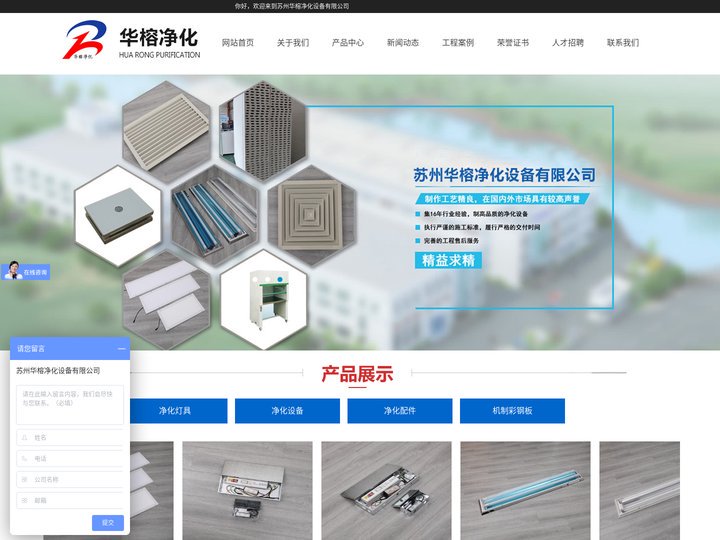The height and width of the screenshot is (540, 720).
Task: Click the 产品展示 section heading
Action: pyautogui.click(x=357, y=374)
